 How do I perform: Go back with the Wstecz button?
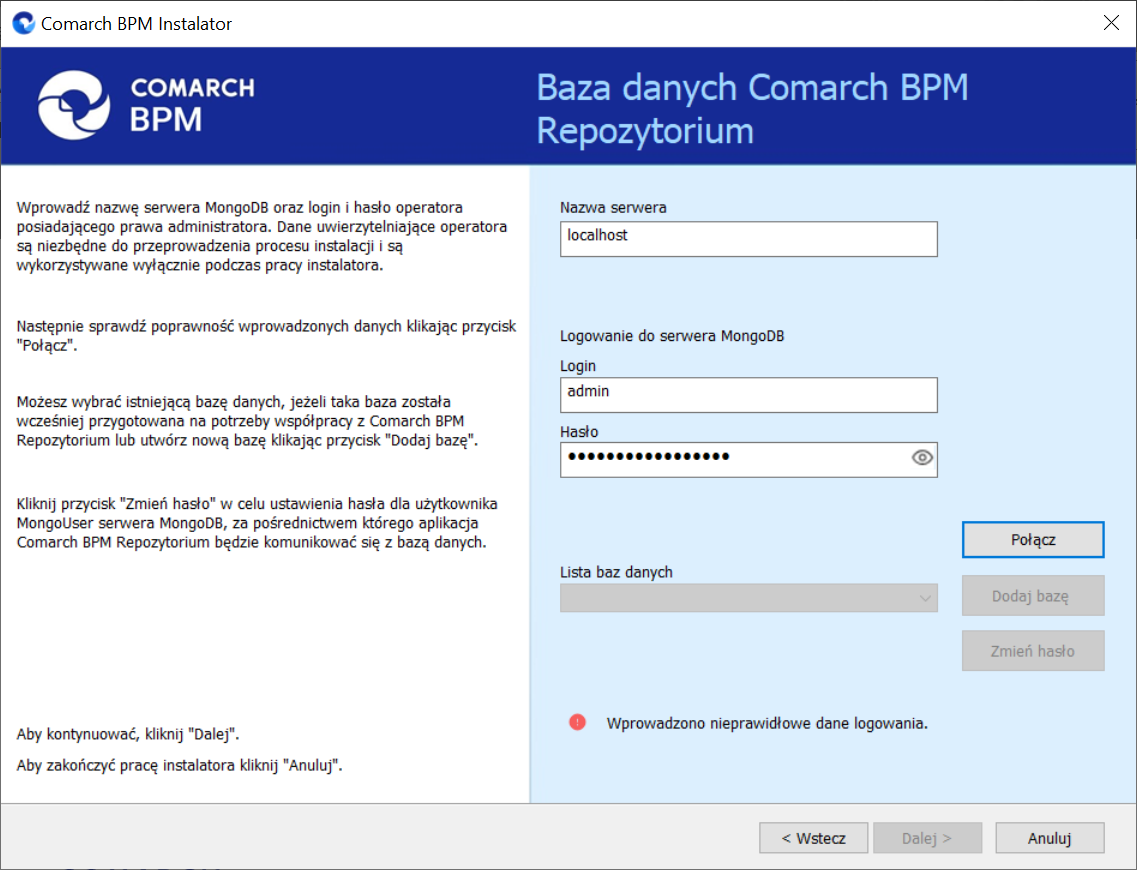(814, 838)
